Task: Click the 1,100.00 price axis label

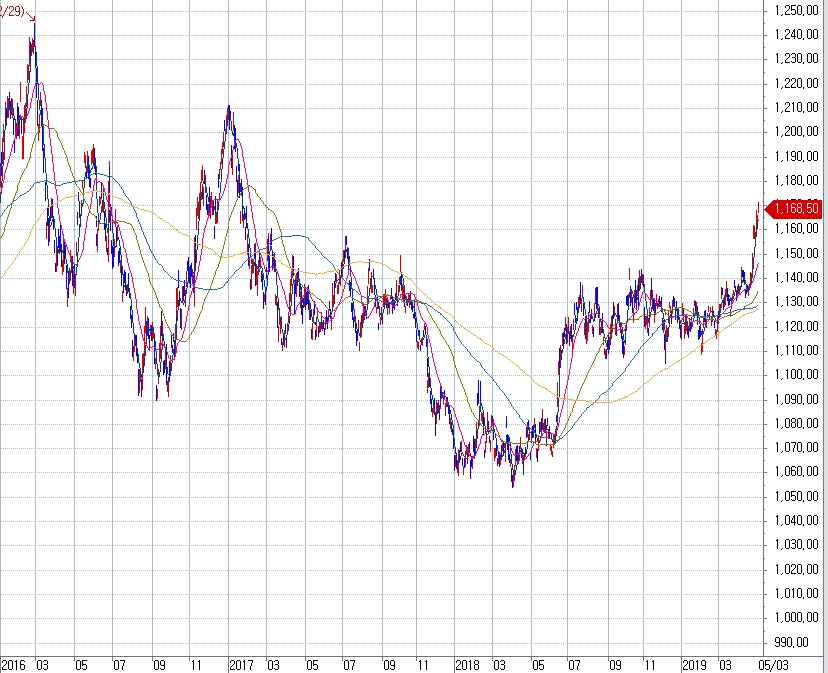Action: click(x=797, y=375)
